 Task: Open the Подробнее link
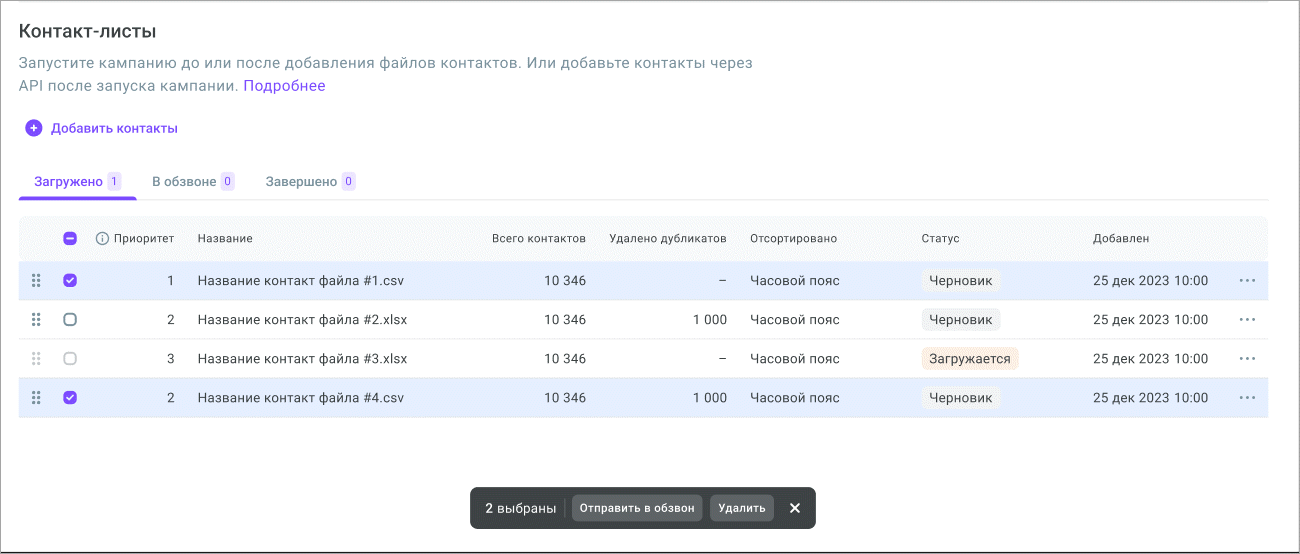pos(284,86)
